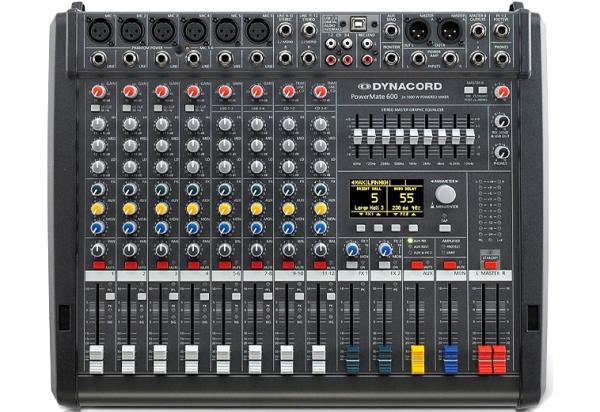The image size is (600, 412).
Task: Toggle the FX 1 ON button
Action: tap(351, 265)
